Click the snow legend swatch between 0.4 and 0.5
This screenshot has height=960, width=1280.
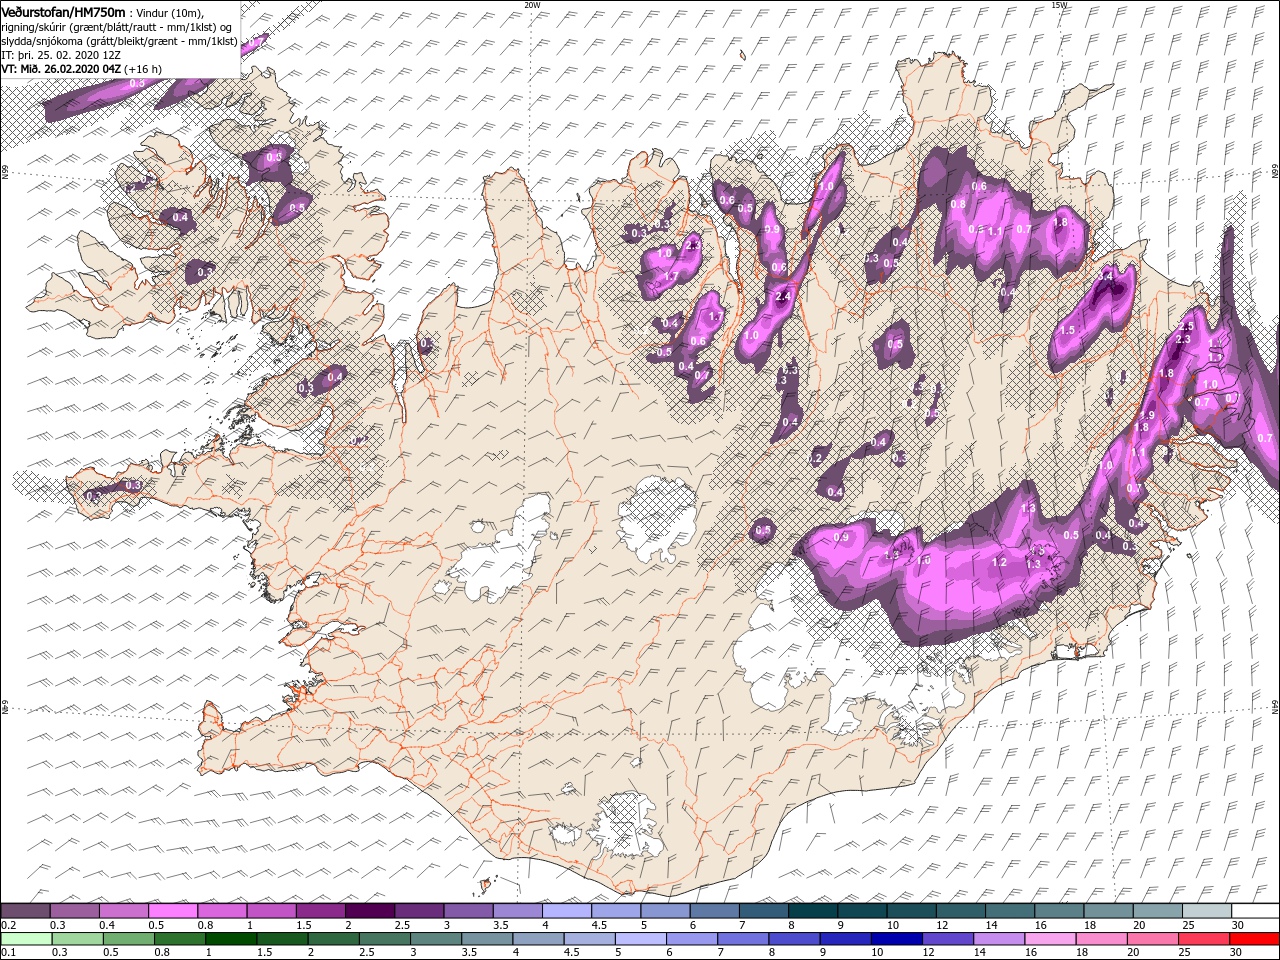124,911
